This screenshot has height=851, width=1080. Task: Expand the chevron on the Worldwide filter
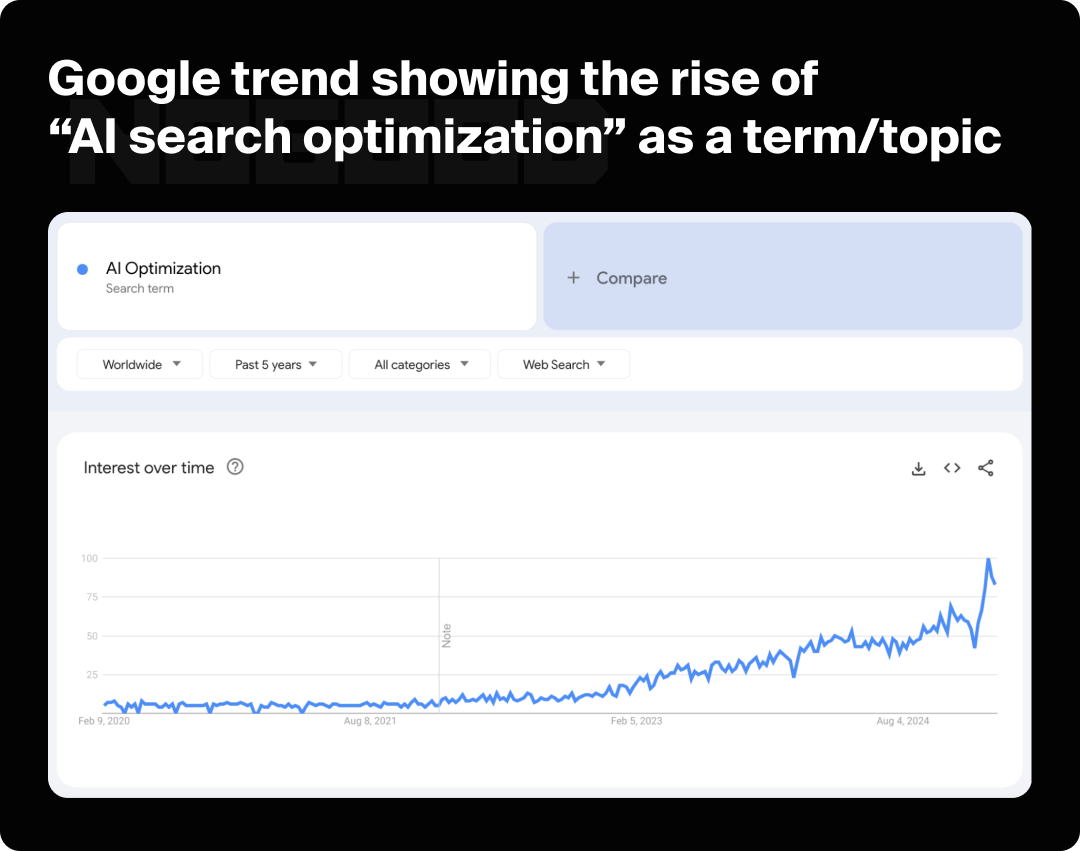(178, 364)
